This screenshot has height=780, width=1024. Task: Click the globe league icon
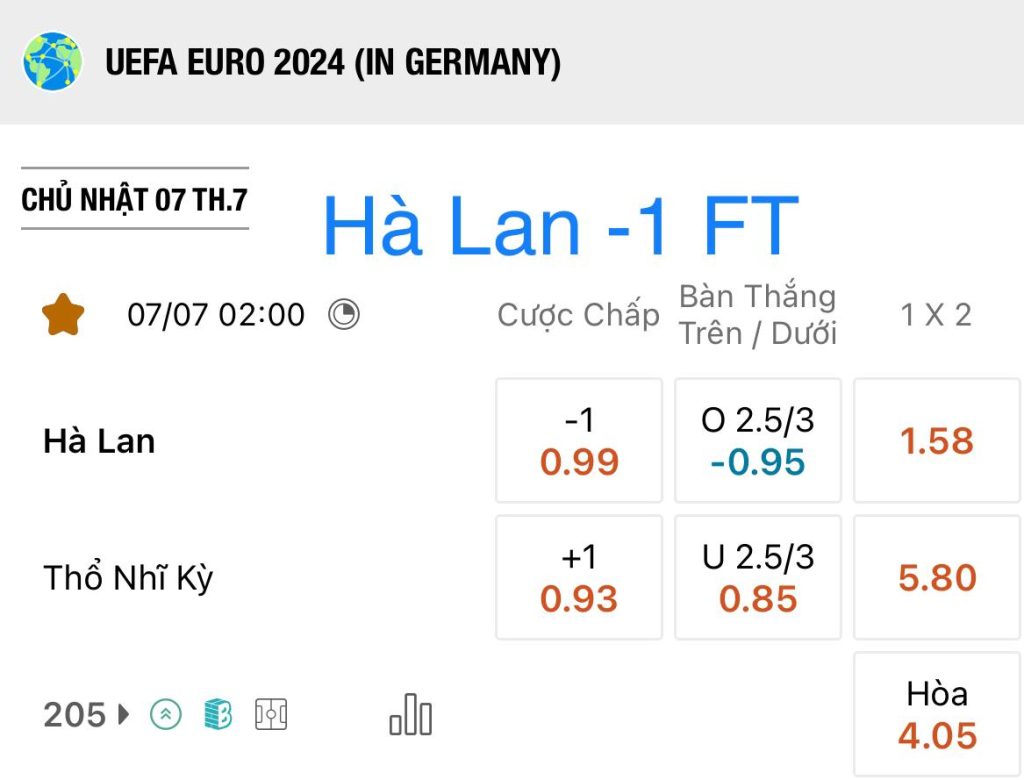coord(52,61)
